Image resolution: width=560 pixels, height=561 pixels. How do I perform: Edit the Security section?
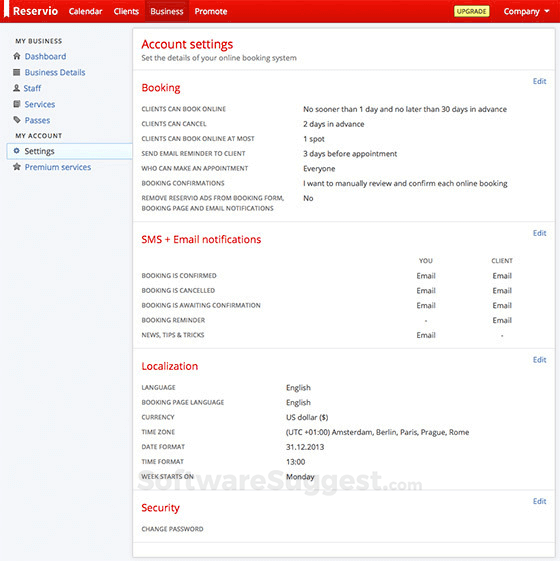539,501
